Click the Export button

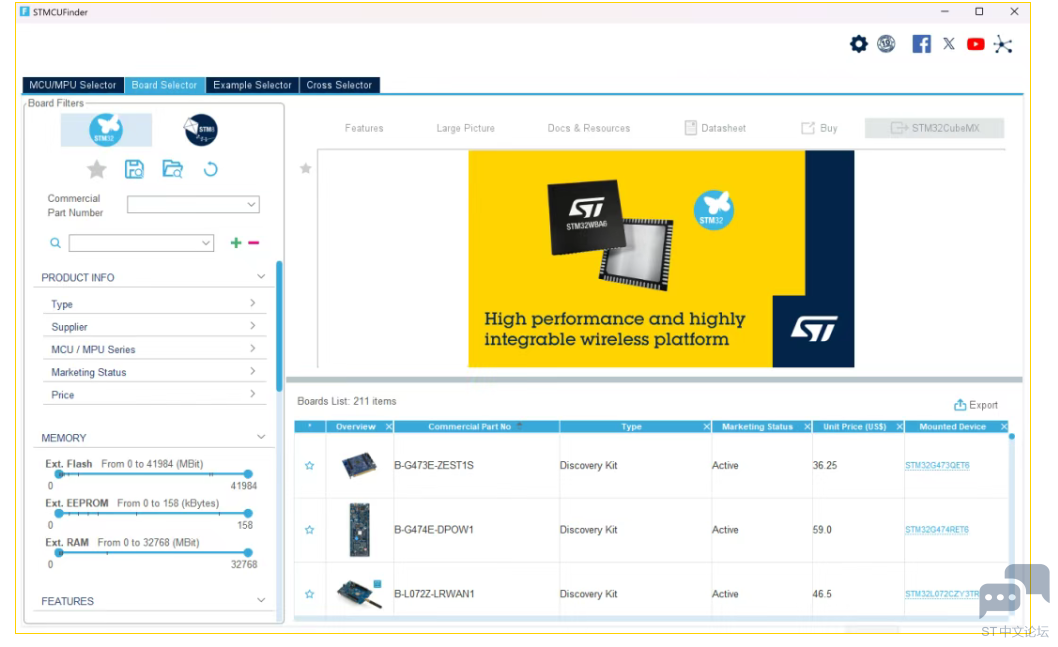coord(976,405)
